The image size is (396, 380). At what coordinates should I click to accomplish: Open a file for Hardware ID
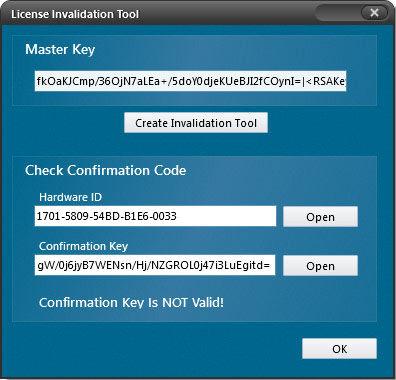click(x=320, y=217)
